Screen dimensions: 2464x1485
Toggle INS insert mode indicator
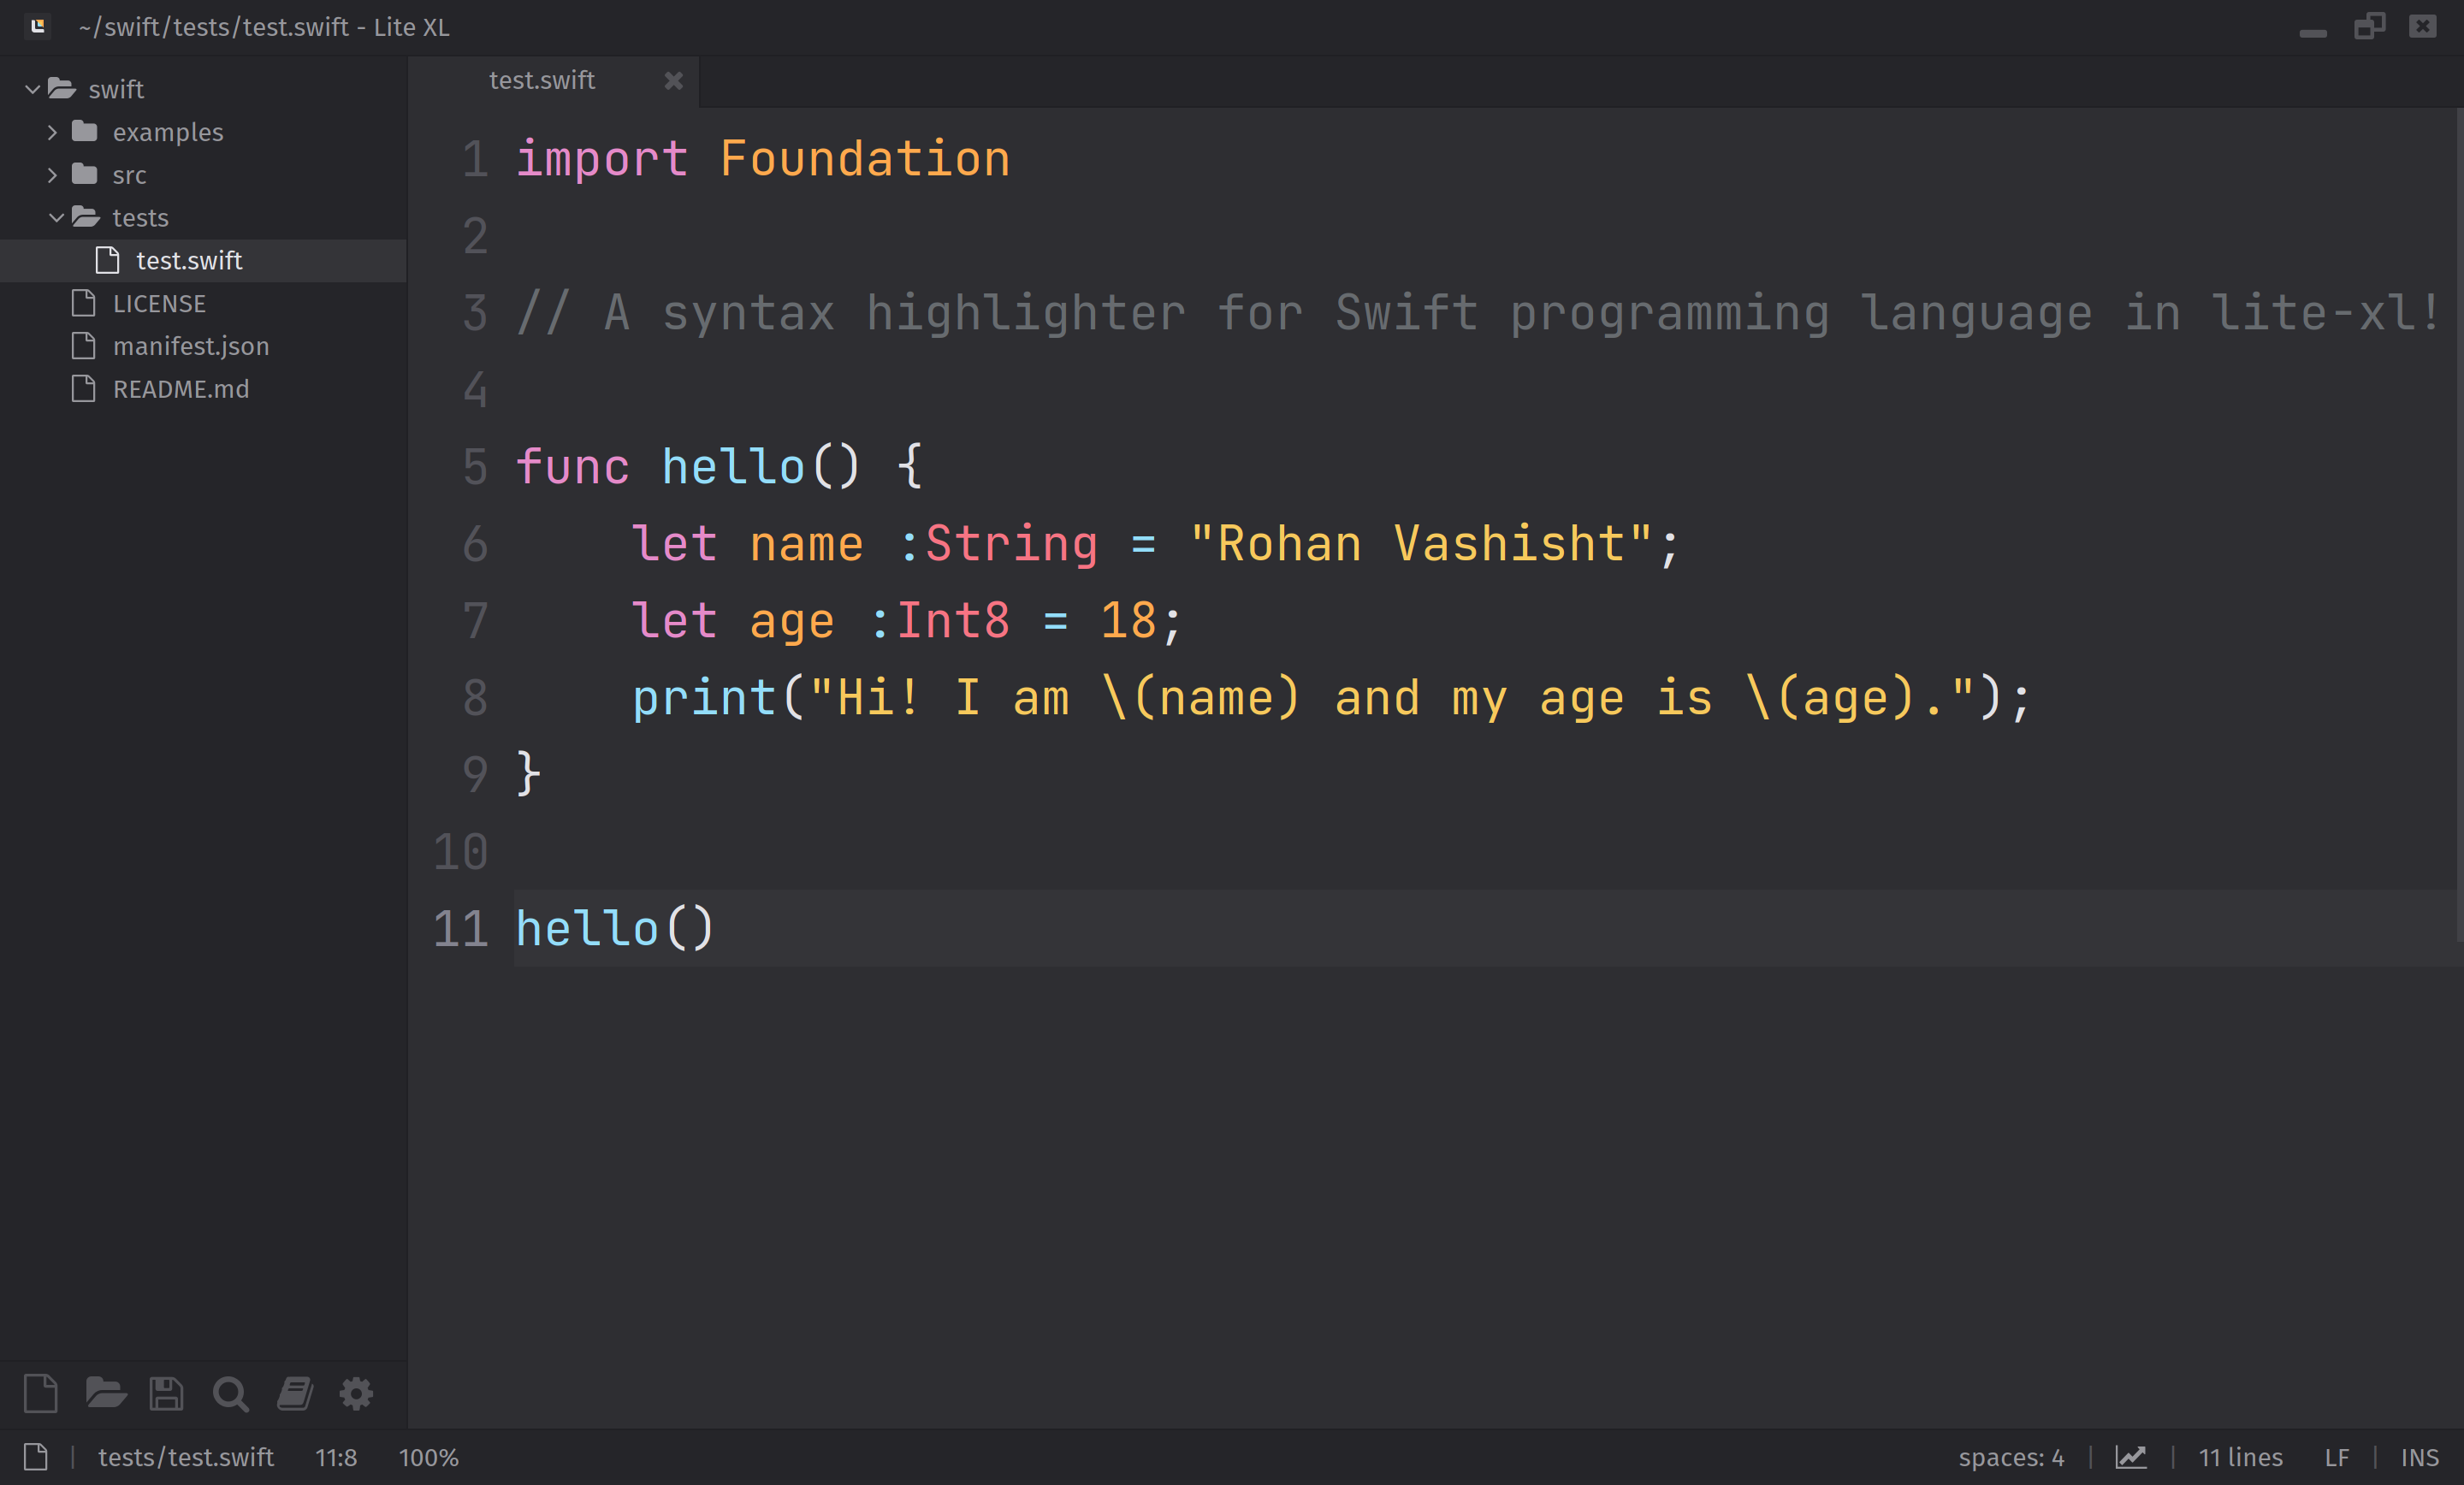[x=2419, y=1457]
